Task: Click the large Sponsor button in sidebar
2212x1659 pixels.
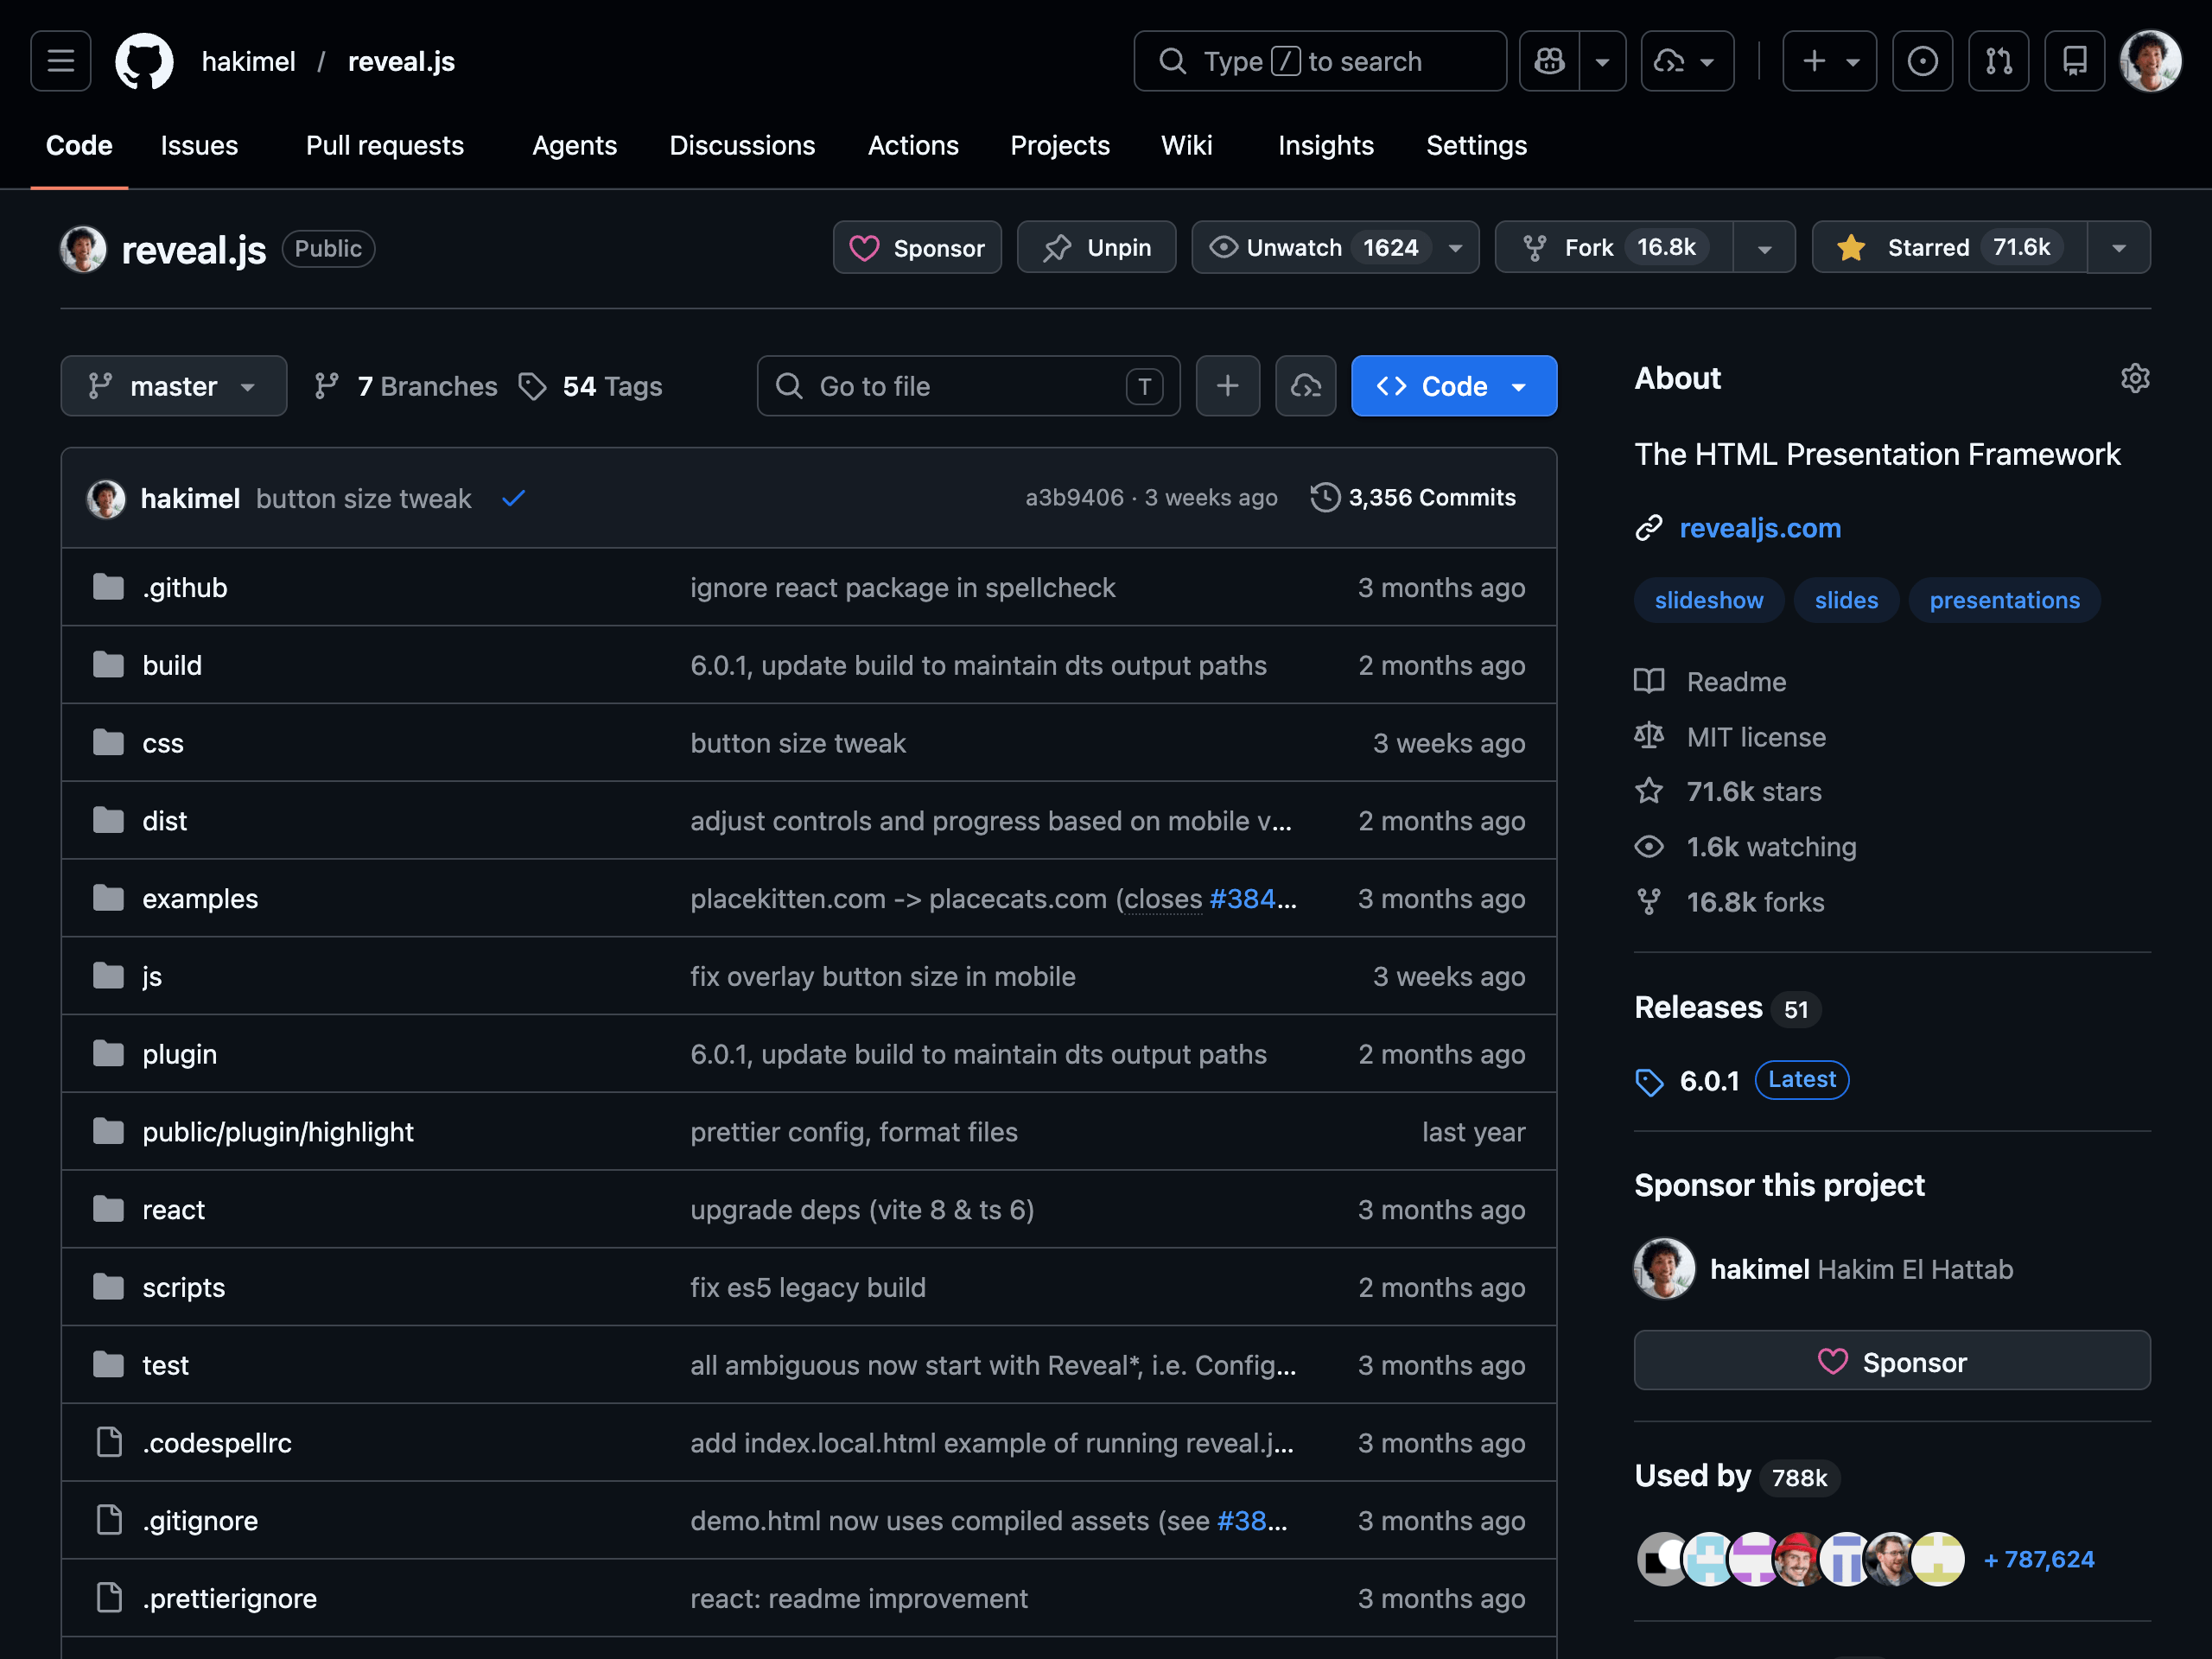Action: click(x=1892, y=1361)
